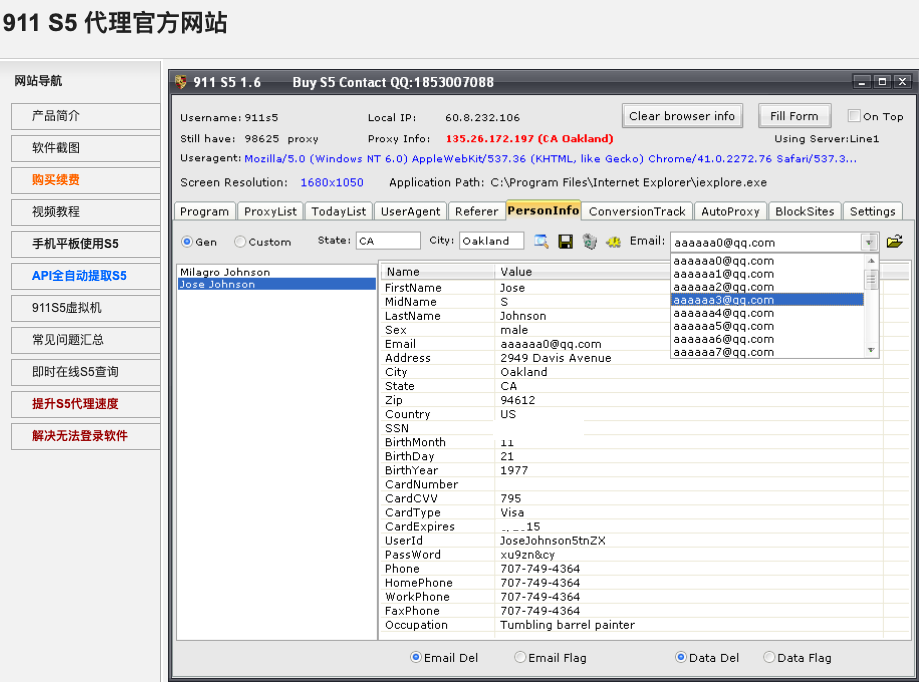Click the Fill Form button
The height and width of the screenshot is (682, 919).
coord(794,116)
